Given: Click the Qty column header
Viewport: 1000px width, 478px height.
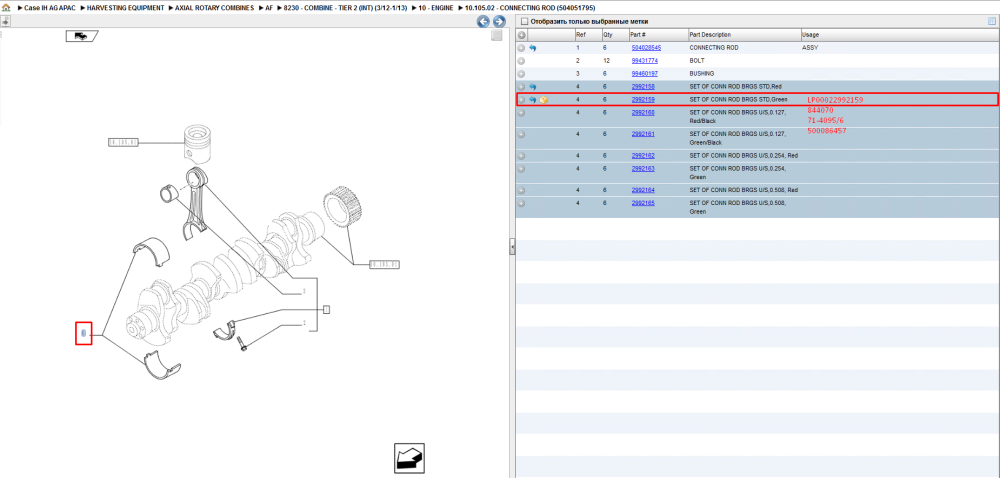Looking at the screenshot, I should pyautogui.click(x=608, y=35).
